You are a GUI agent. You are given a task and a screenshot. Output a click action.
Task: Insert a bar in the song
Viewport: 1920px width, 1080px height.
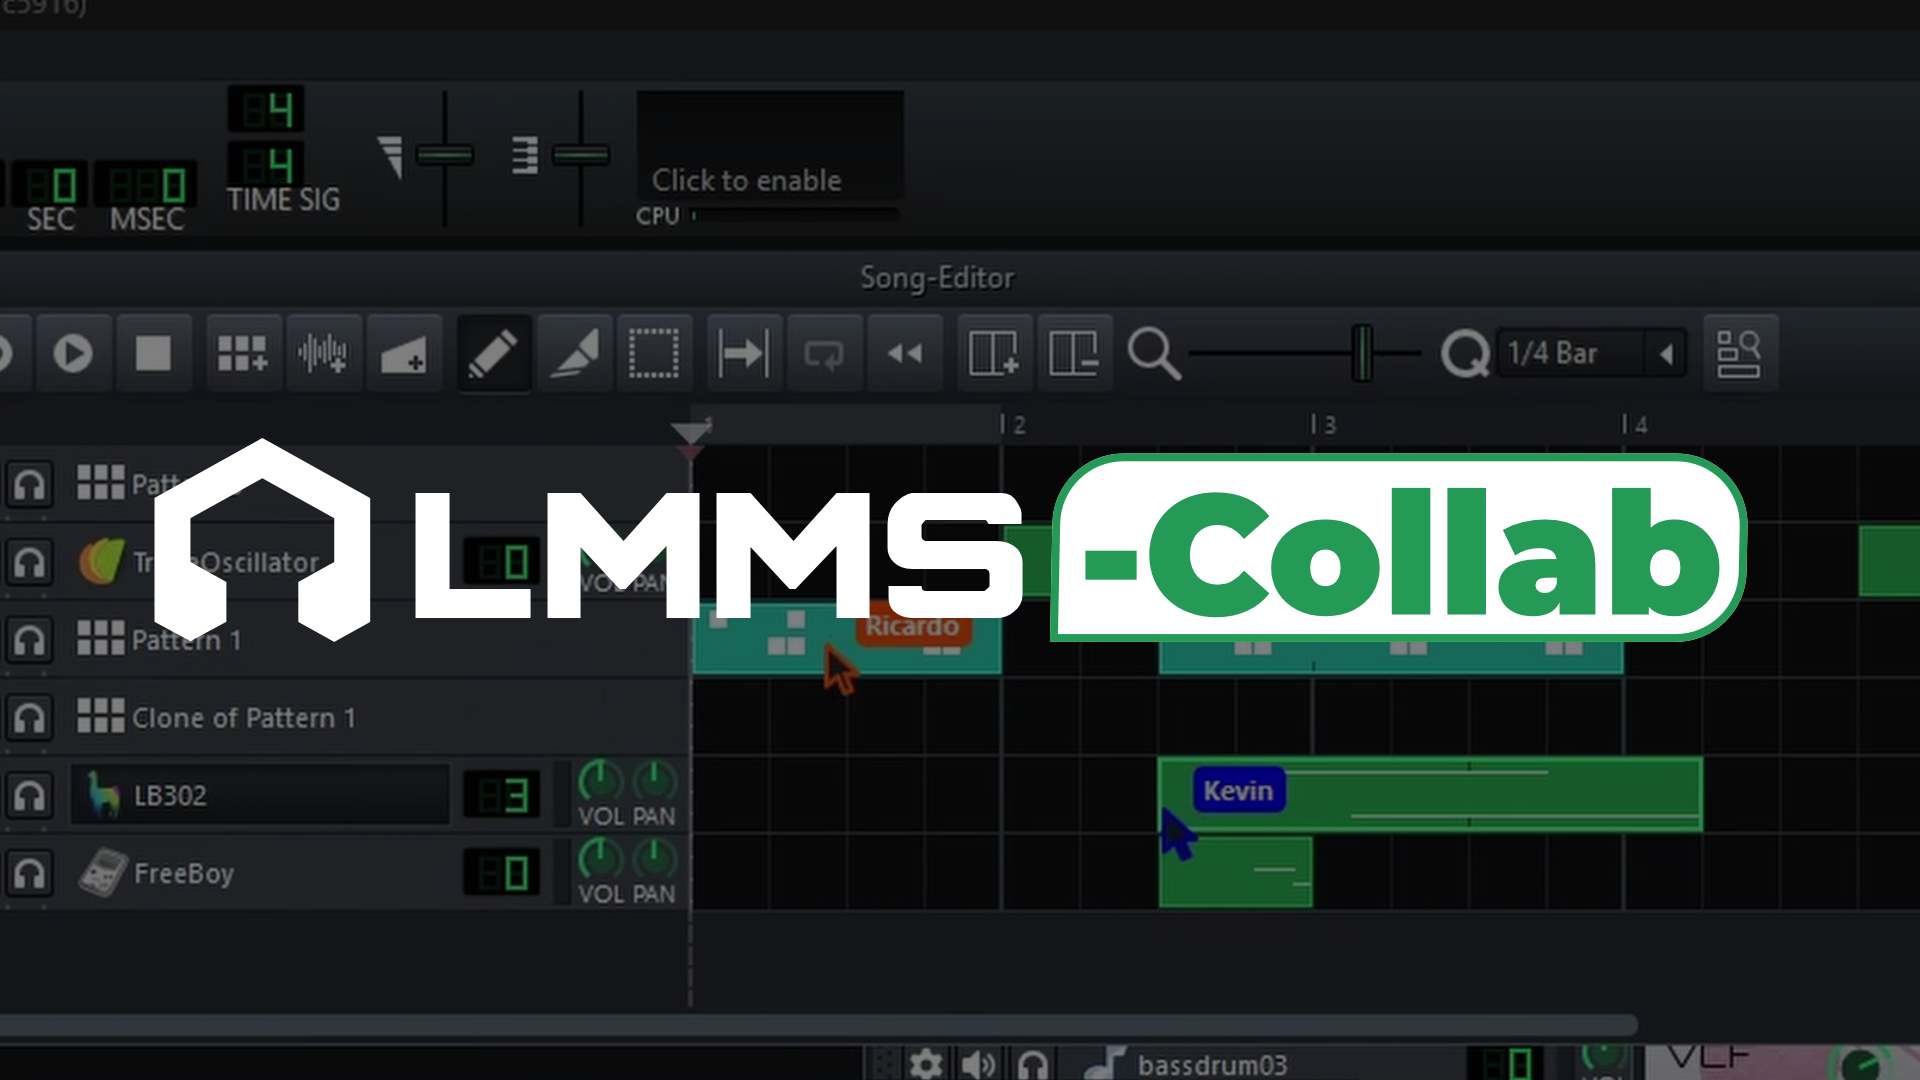tap(994, 353)
